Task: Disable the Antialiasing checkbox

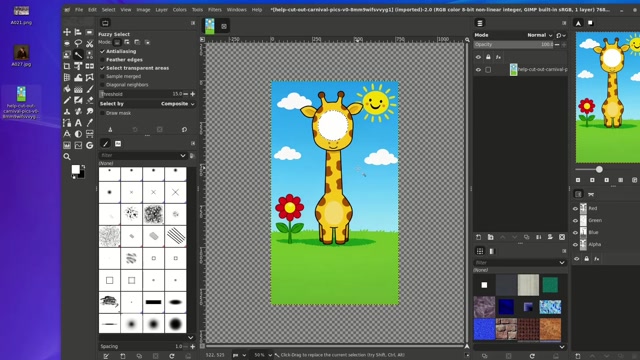Action: (102, 51)
